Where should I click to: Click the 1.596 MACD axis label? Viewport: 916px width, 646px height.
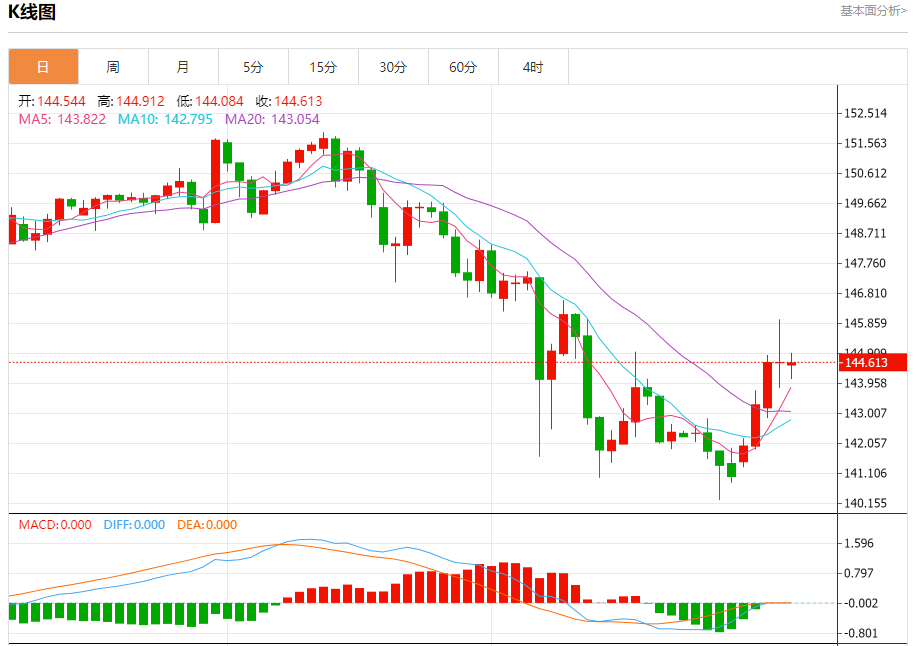859,543
